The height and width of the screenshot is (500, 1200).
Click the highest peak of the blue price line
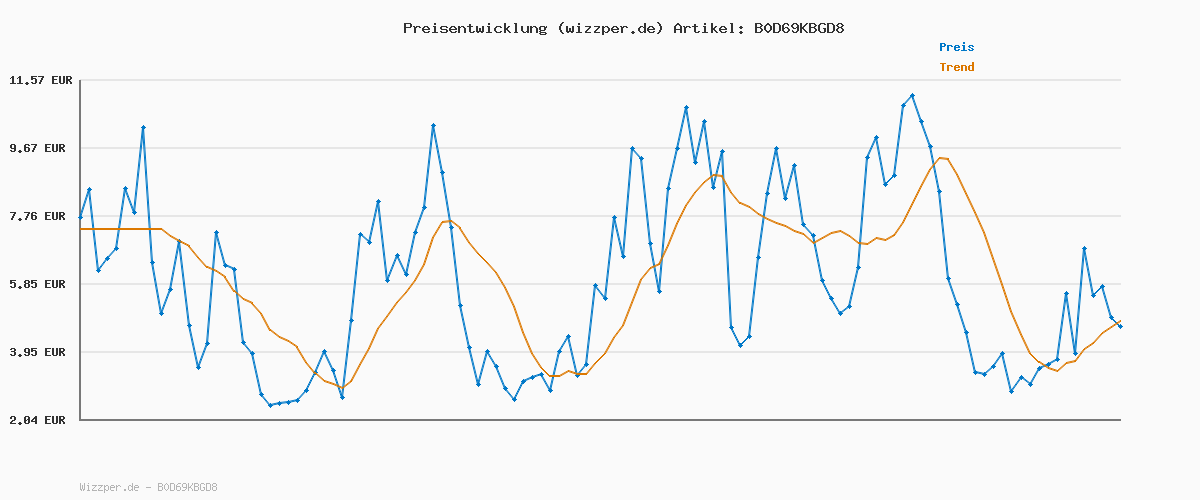912,96
